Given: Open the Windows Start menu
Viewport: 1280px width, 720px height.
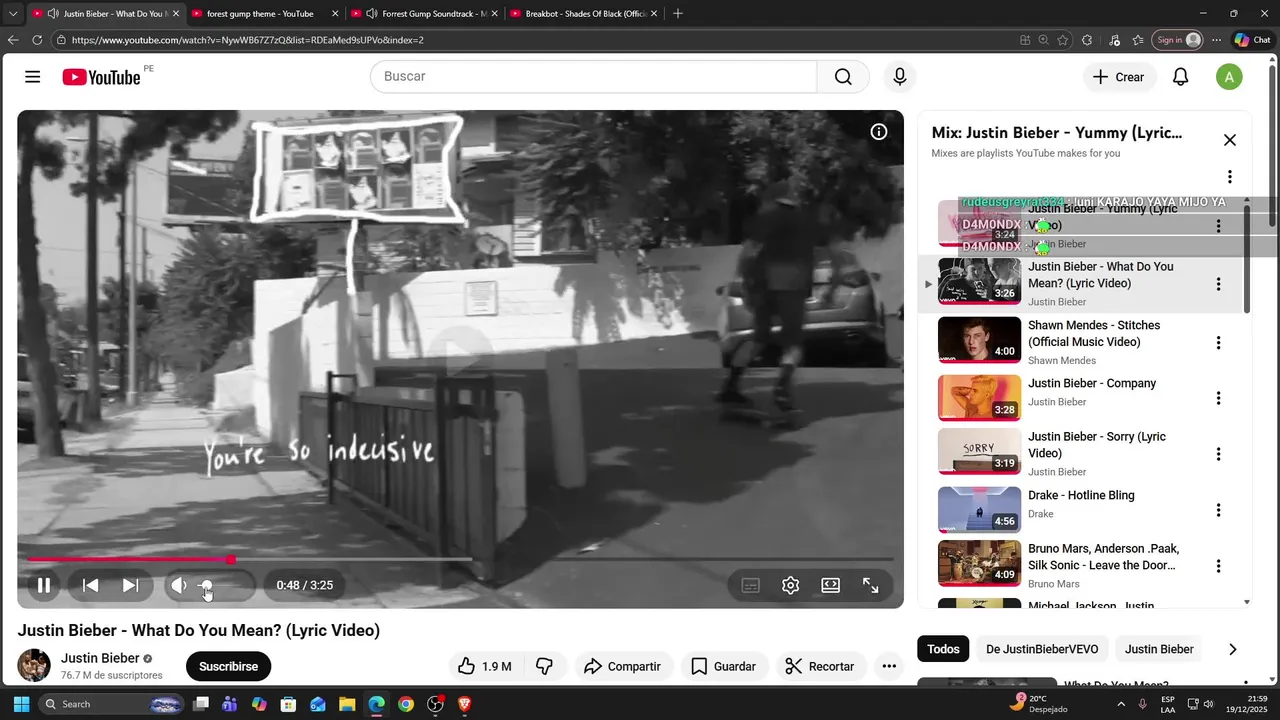Looking at the screenshot, I should point(21,704).
